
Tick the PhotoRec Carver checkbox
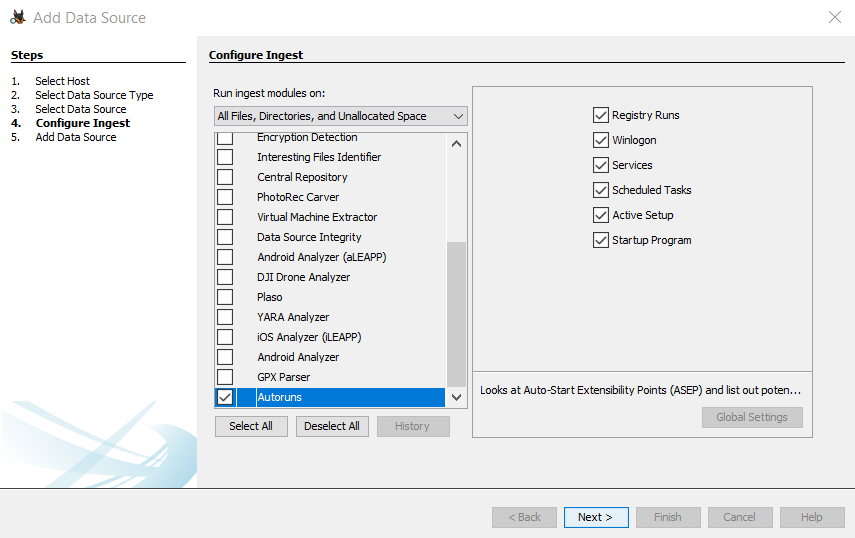pyautogui.click(x=225, y=197)
